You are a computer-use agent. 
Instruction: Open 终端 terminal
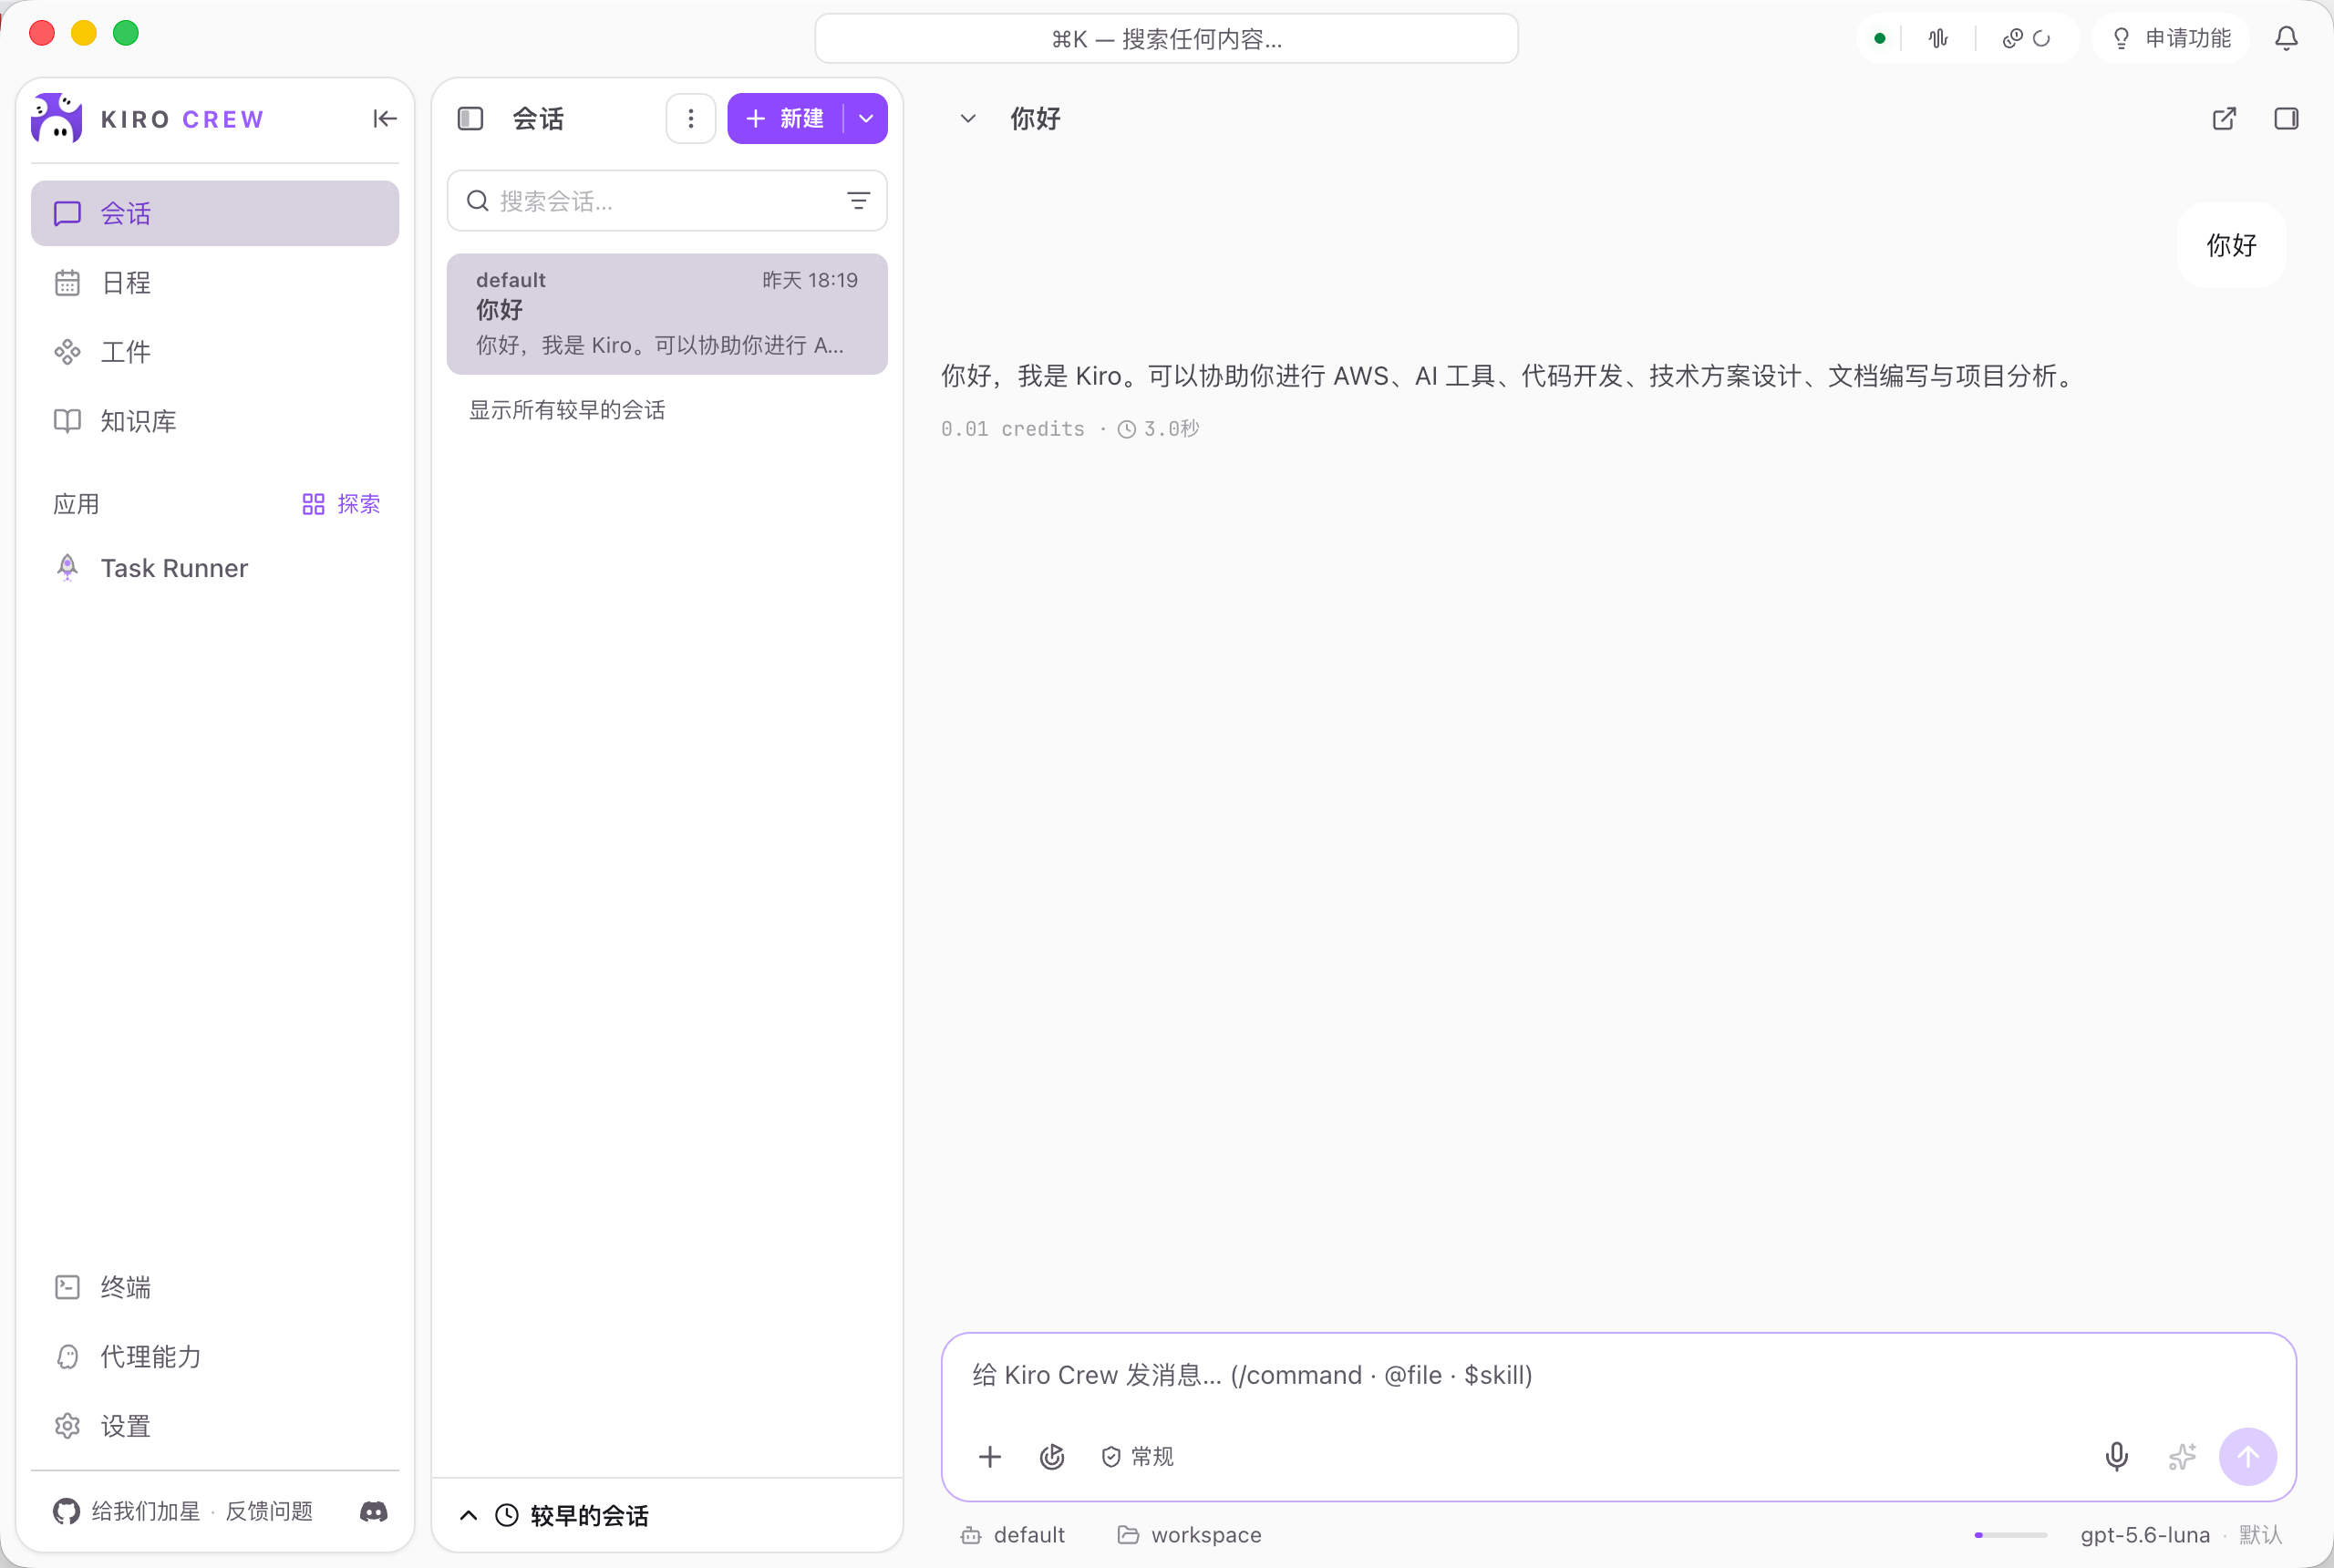(x=215, y=1287)
